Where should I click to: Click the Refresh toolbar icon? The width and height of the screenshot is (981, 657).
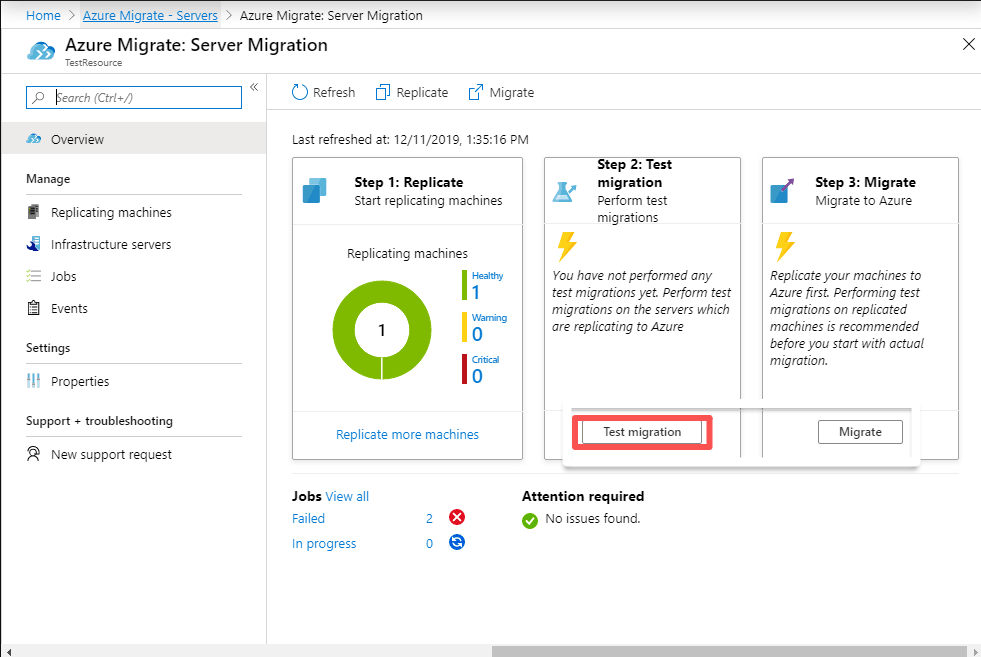[x=300, y=93]
